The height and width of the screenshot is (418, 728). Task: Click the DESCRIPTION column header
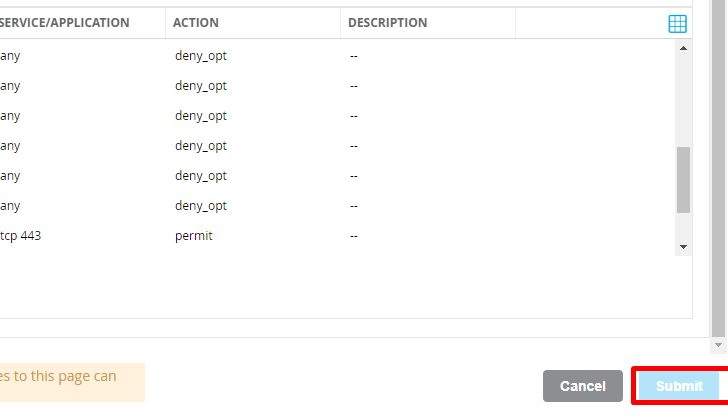pos(387,22)
